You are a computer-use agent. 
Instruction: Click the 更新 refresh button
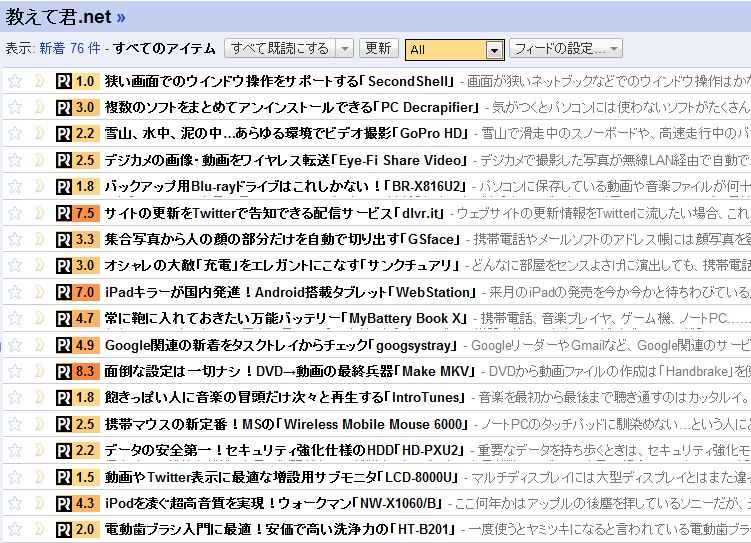pos(378,48)
